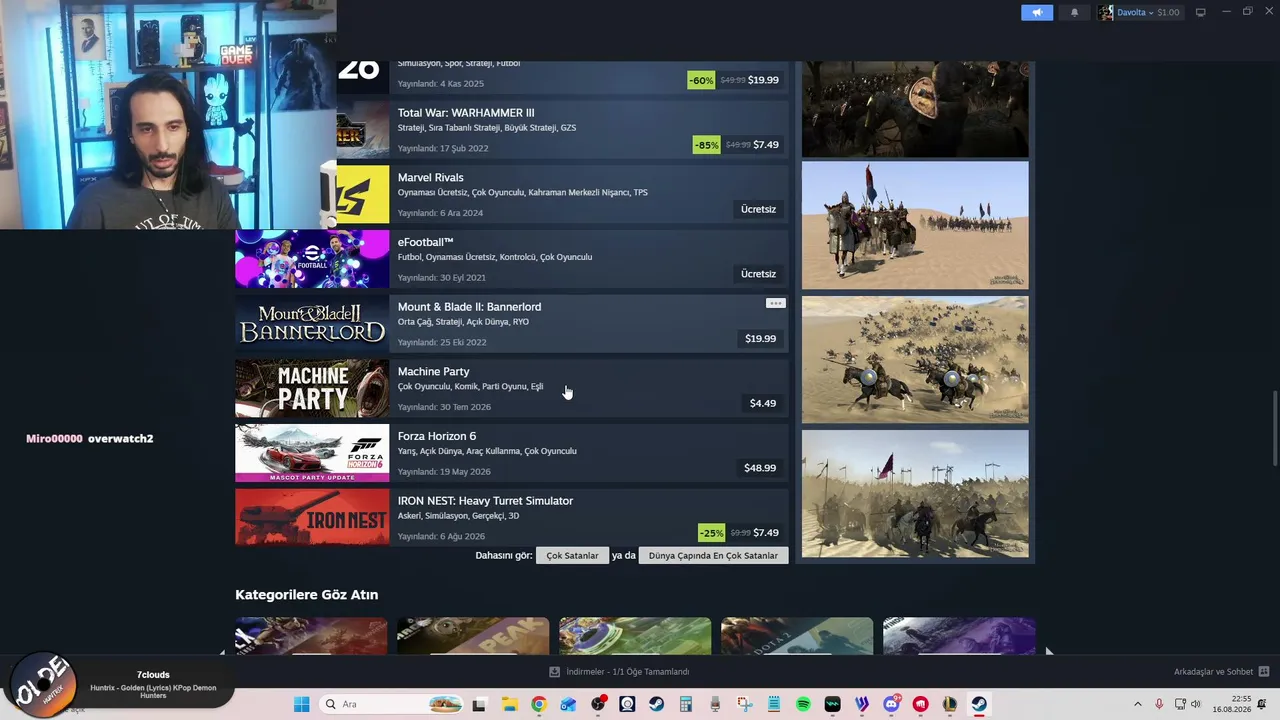Click the eFootball capsule image

[x=312, y=259]
